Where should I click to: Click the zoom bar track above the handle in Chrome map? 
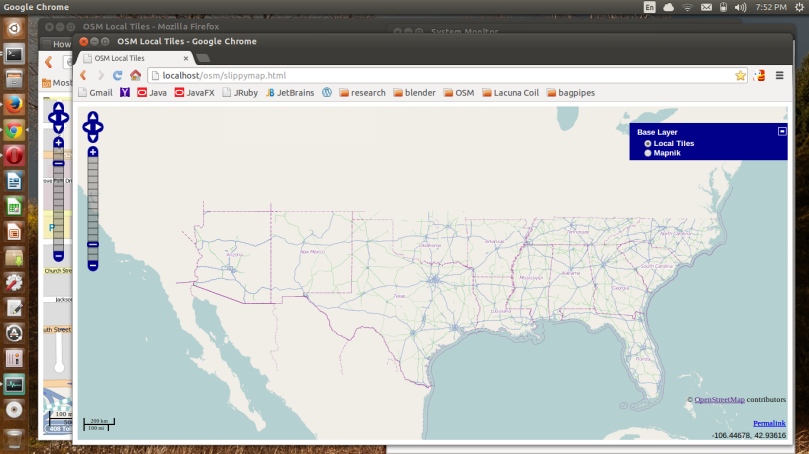93,199
